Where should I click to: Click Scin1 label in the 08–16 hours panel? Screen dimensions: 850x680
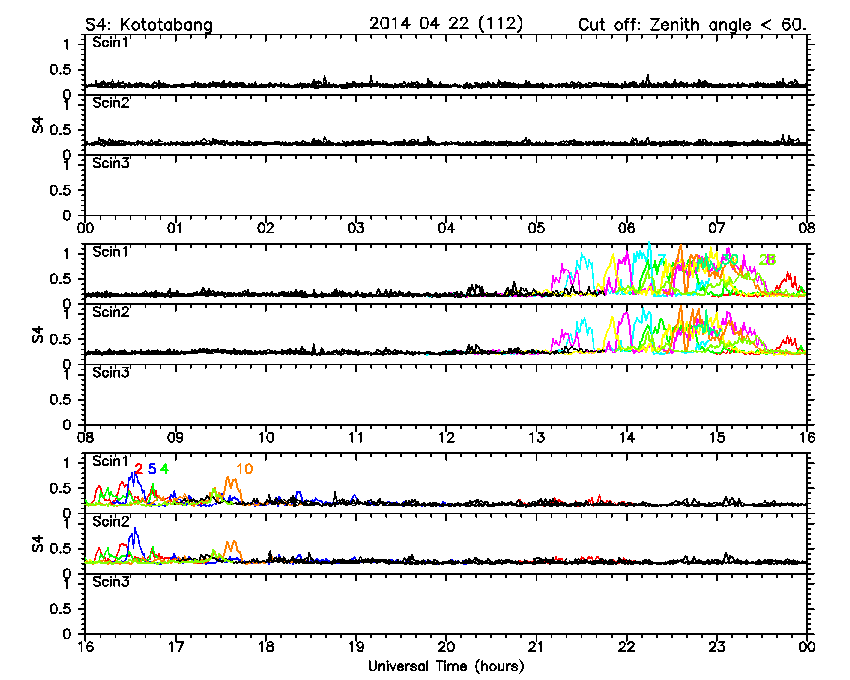(x=111, y=252)
